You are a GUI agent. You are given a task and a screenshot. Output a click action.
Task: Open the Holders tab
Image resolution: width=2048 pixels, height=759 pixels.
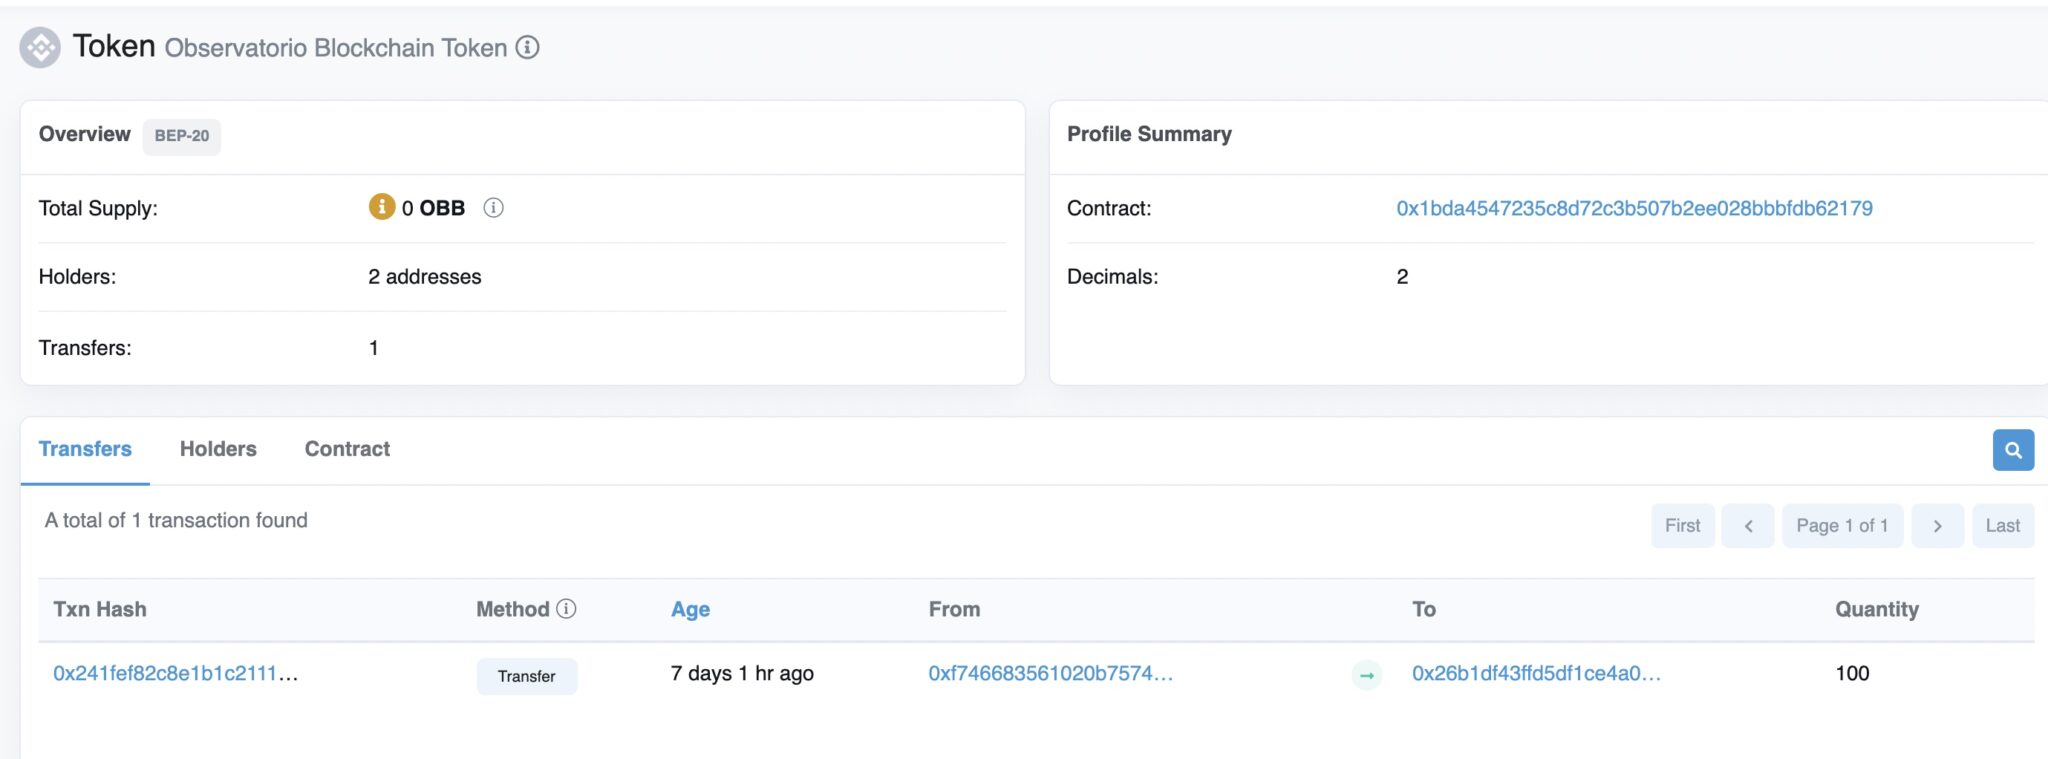point(218,449)
